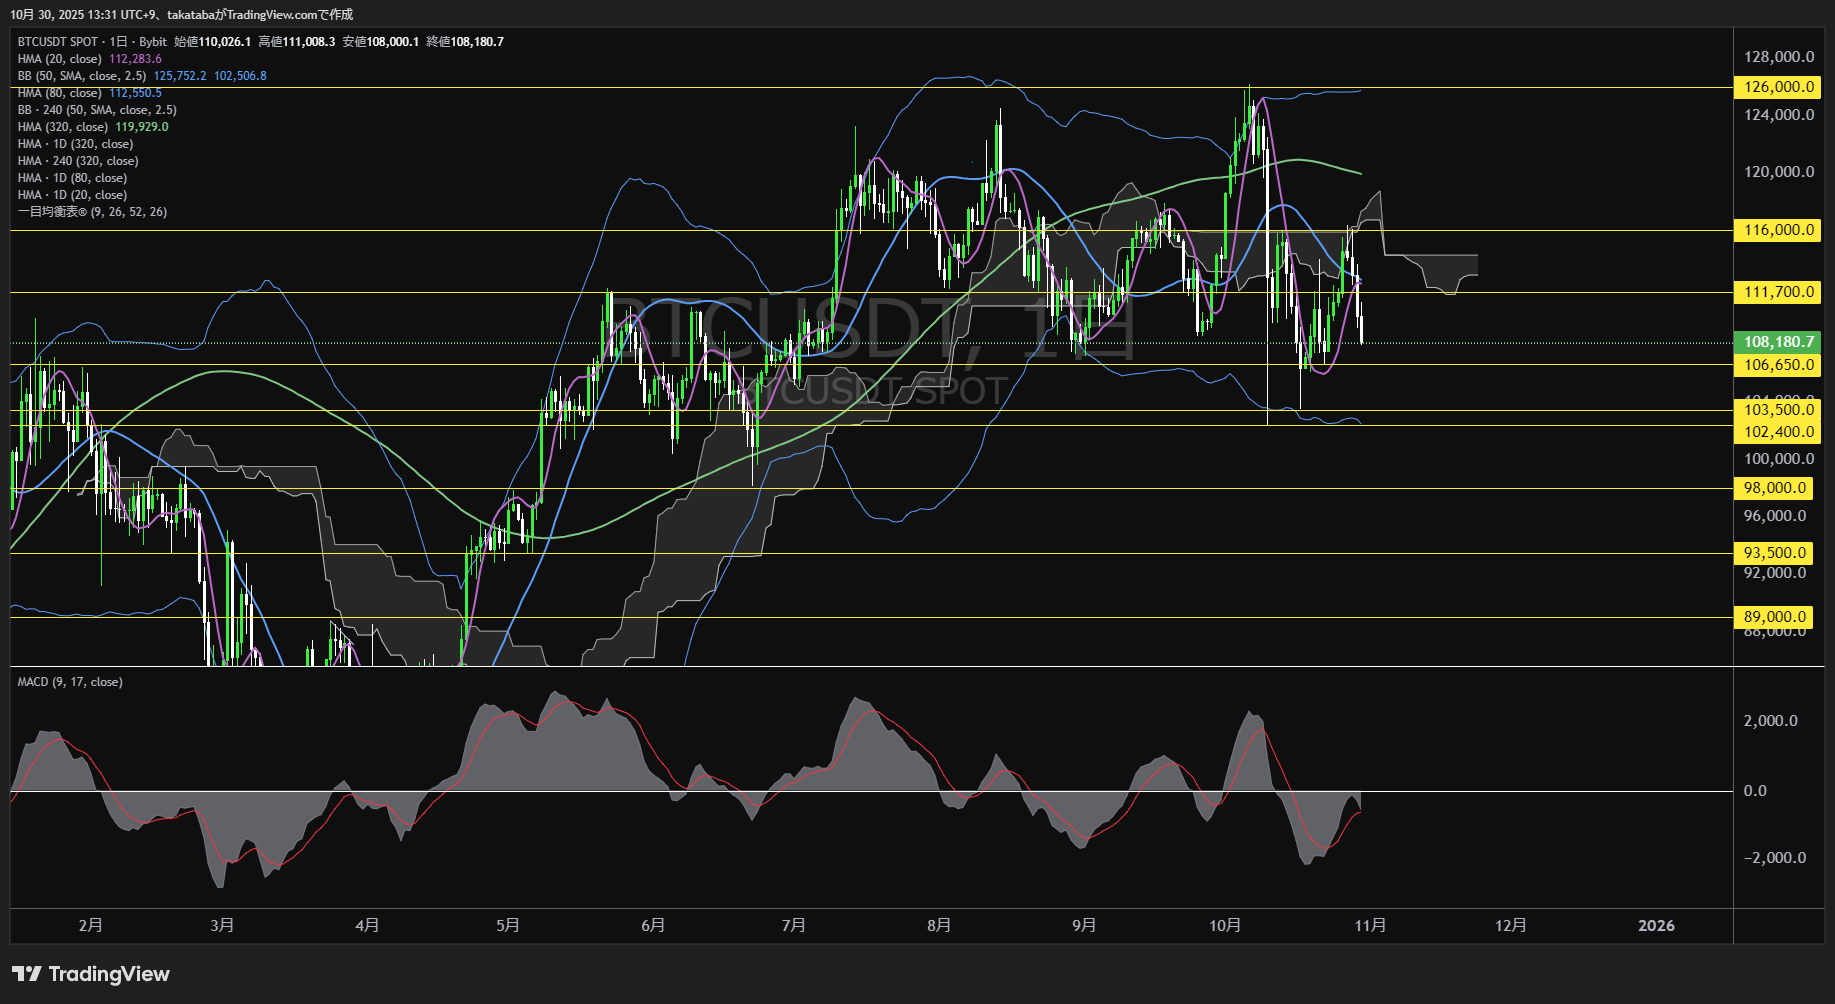Select the BTCUSDT SPOT symbol title
1835x1004 pixels.
58,42
